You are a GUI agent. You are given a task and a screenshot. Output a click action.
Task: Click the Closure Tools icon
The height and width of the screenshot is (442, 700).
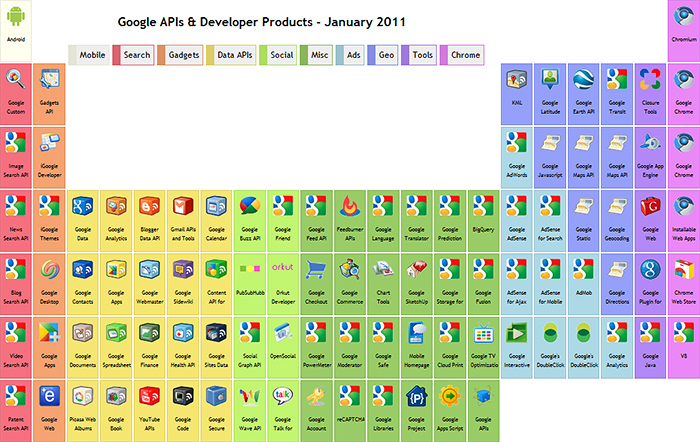pos(650,79)
